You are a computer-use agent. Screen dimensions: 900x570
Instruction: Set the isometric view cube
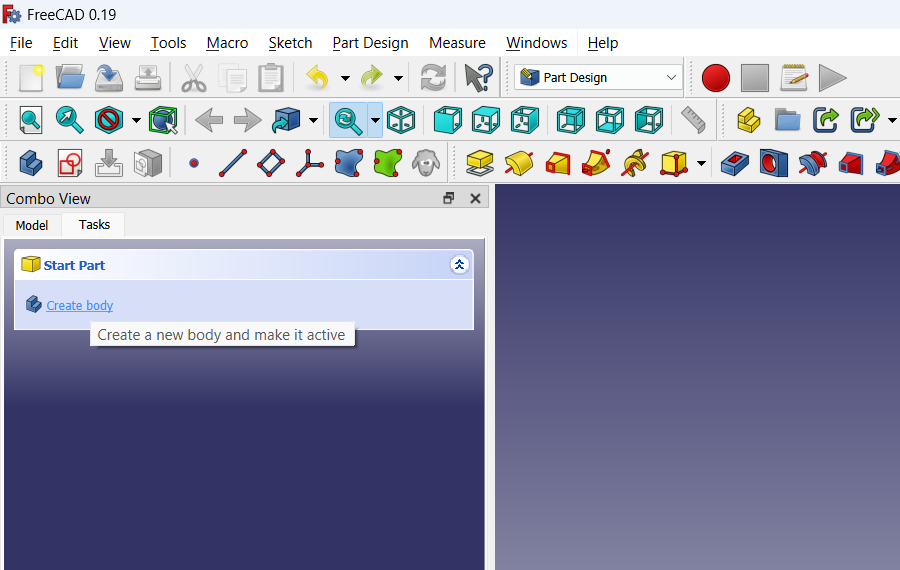[x=401, y=121]
